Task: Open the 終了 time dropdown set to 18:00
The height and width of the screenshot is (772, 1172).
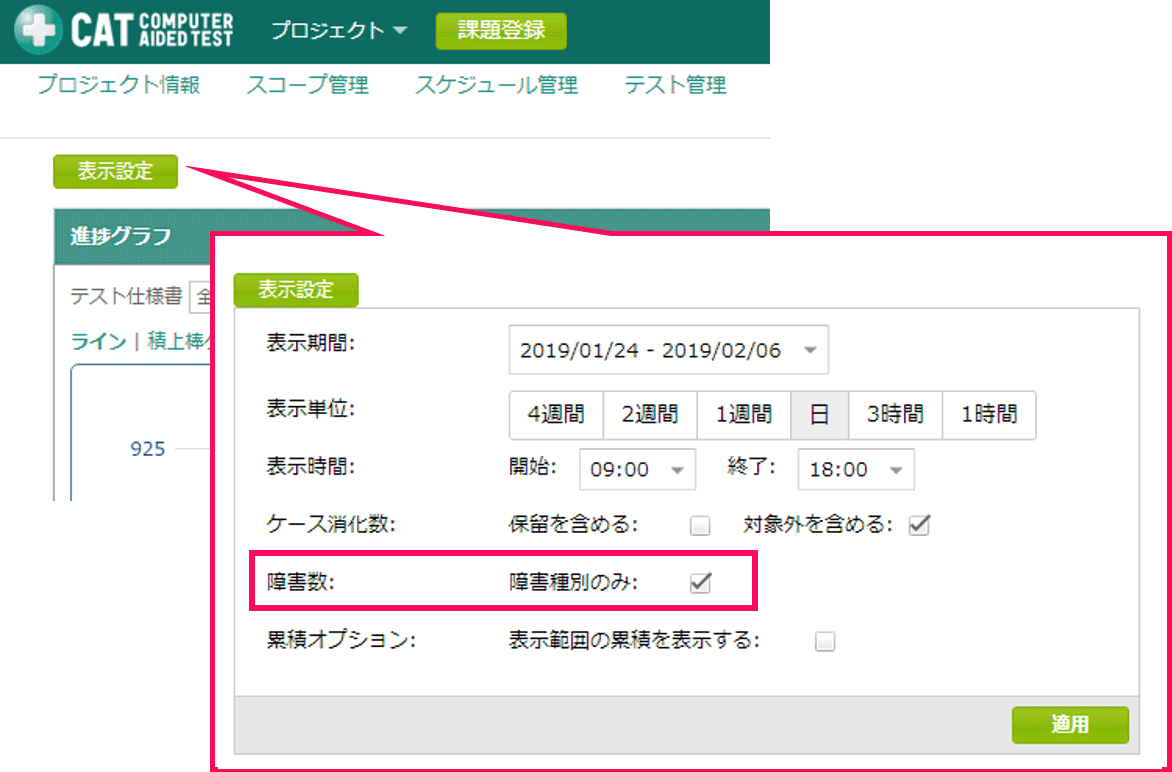Action: (x=856, y=469)
